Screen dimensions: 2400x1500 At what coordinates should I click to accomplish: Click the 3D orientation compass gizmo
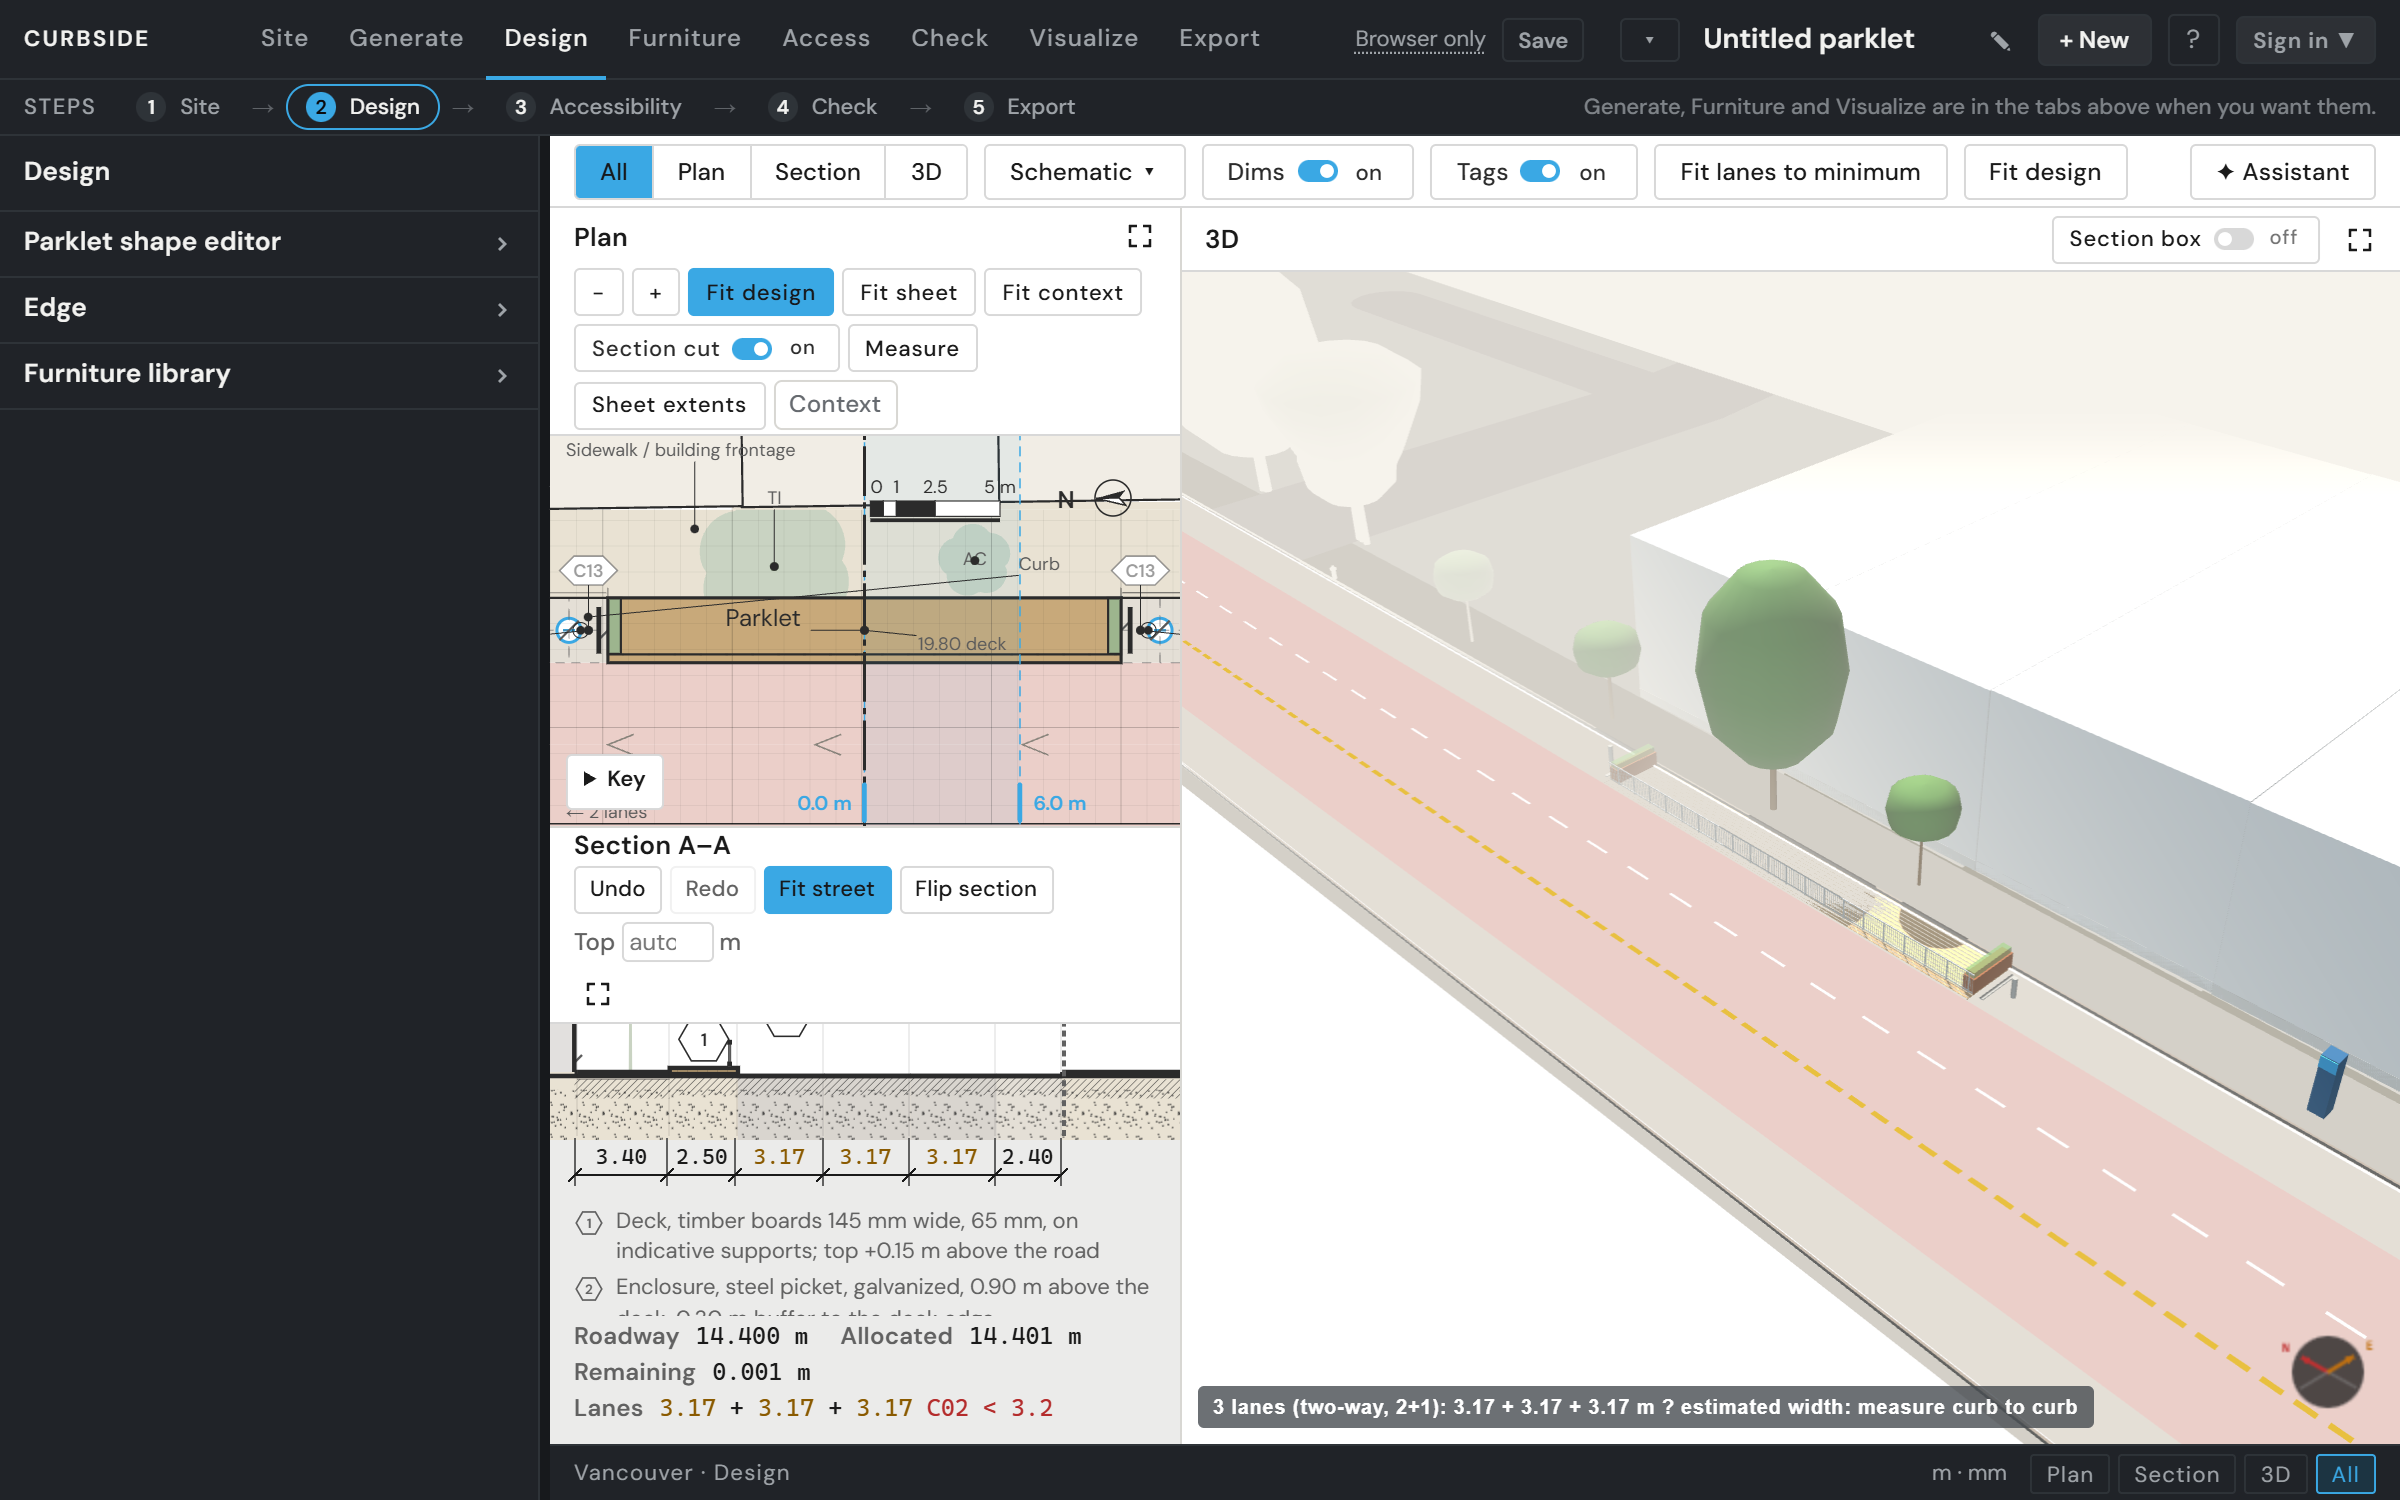[x=2327, y=1371]
